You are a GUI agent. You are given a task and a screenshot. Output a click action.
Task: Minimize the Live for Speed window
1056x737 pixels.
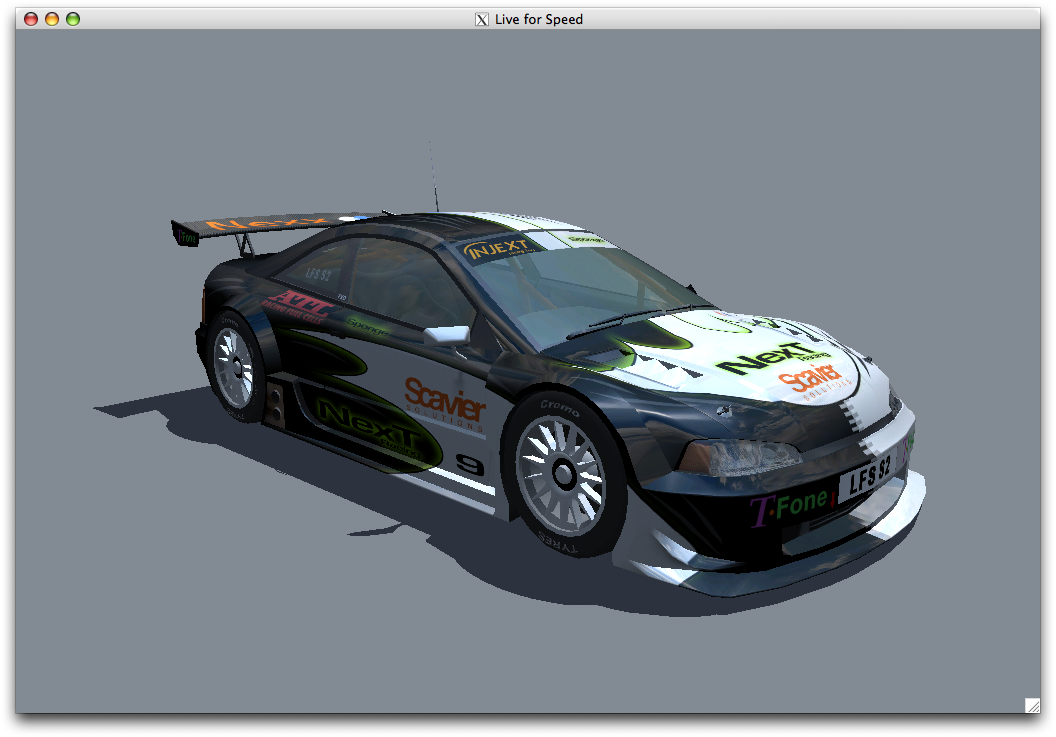52,19
